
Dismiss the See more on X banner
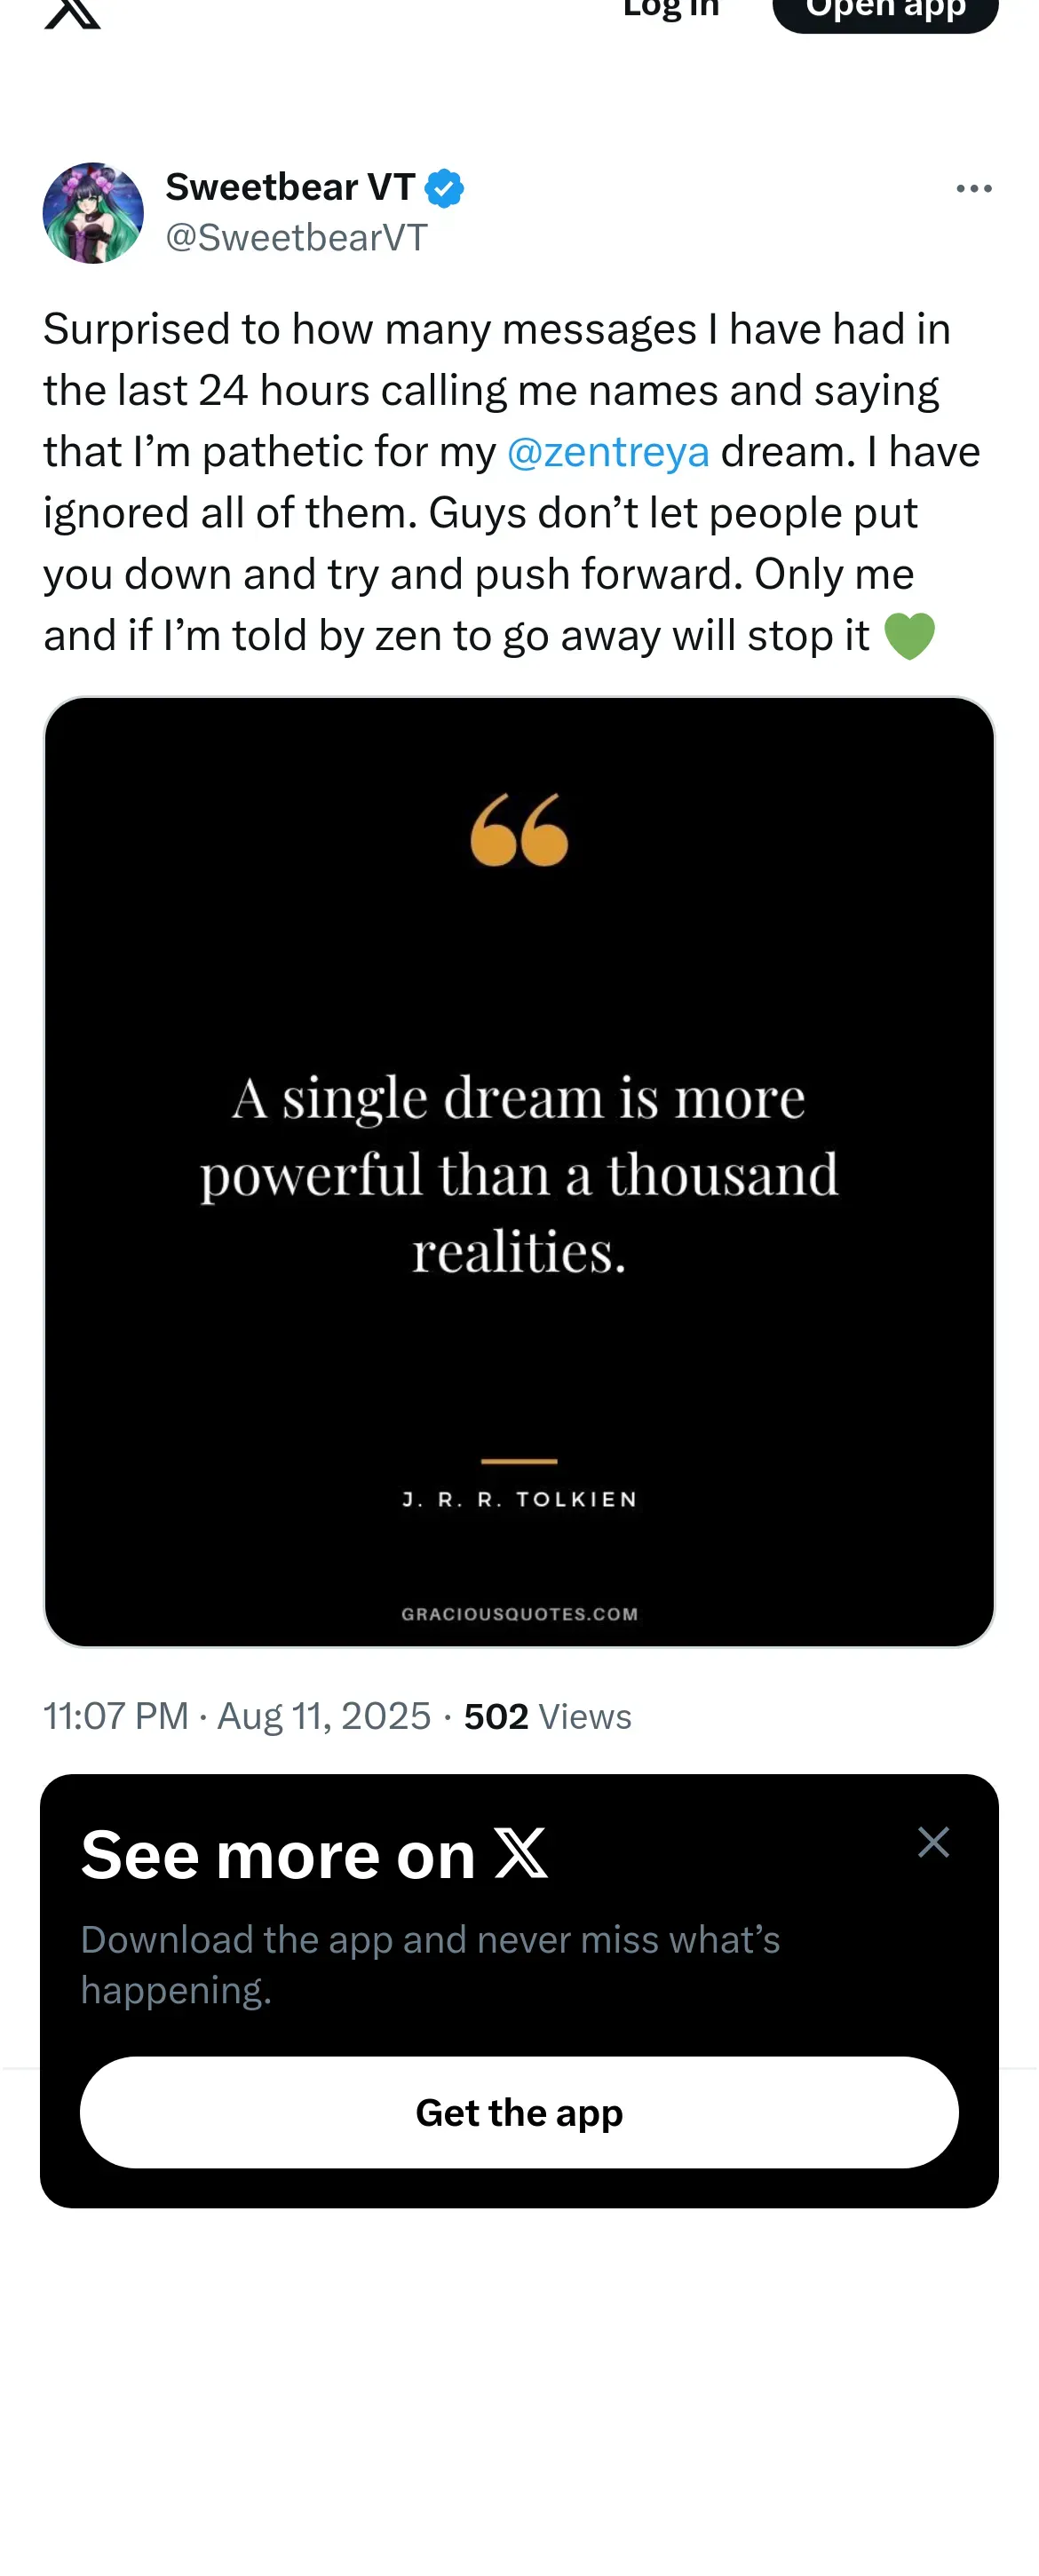click(x=933, y=1842)
